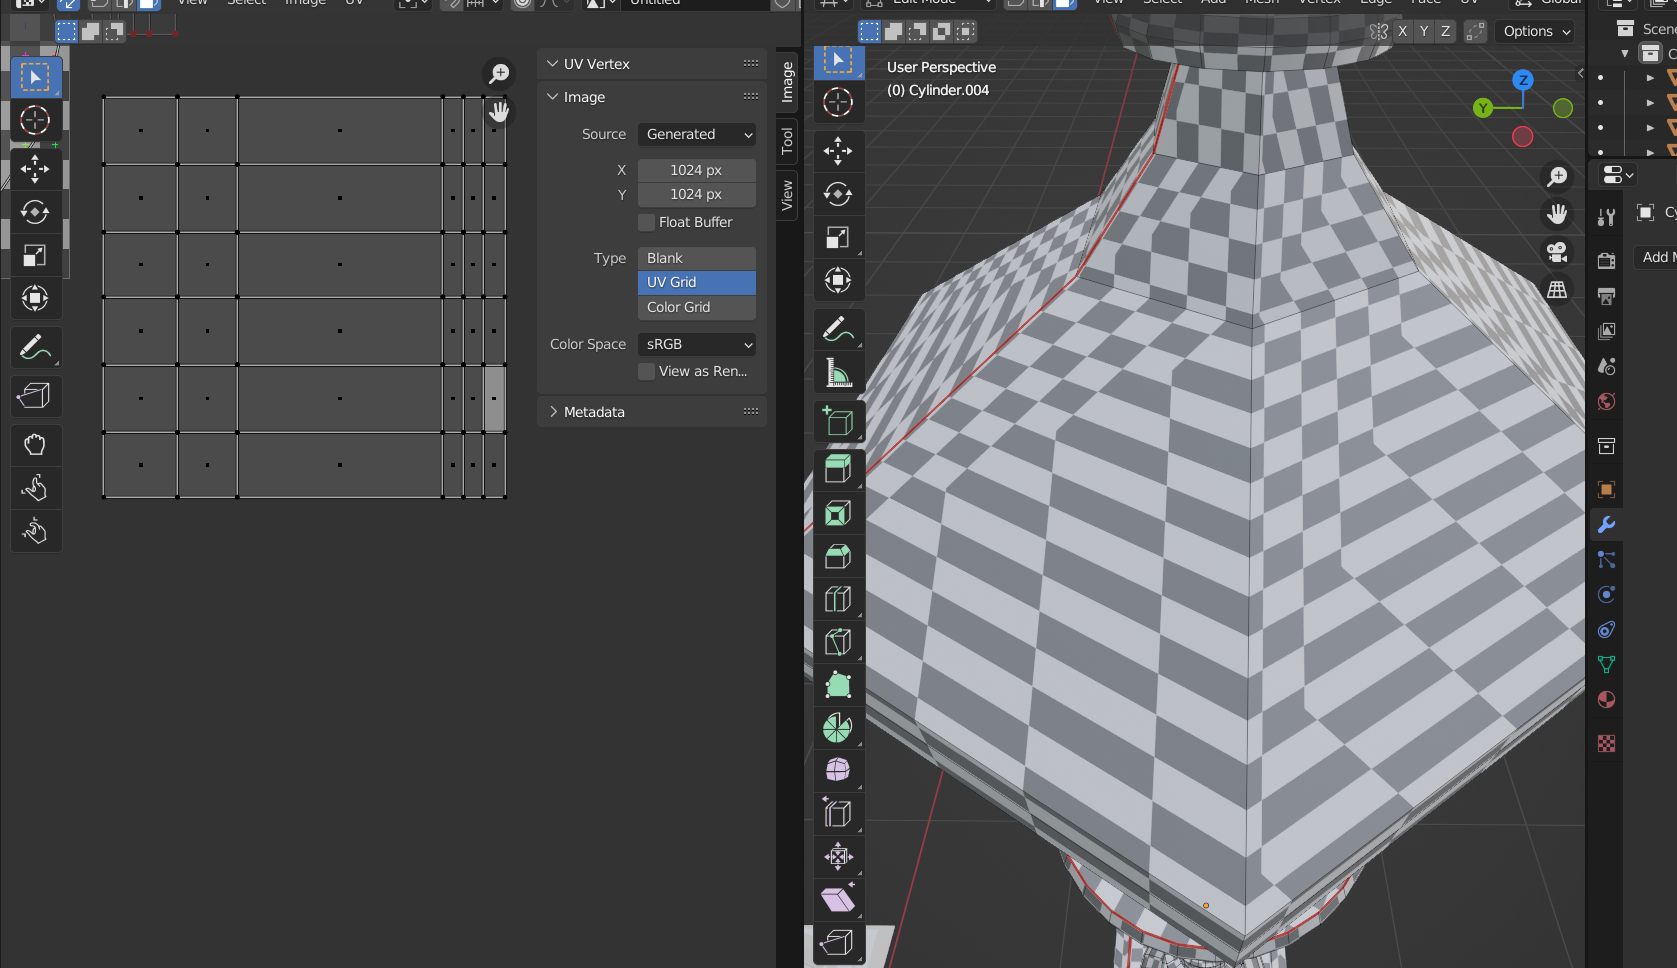The width and height of the screenshot is (1677, 968).
Task: Click the 3D viewport pan hand button
Action: pyautogui.click(x=1557, y=214)
